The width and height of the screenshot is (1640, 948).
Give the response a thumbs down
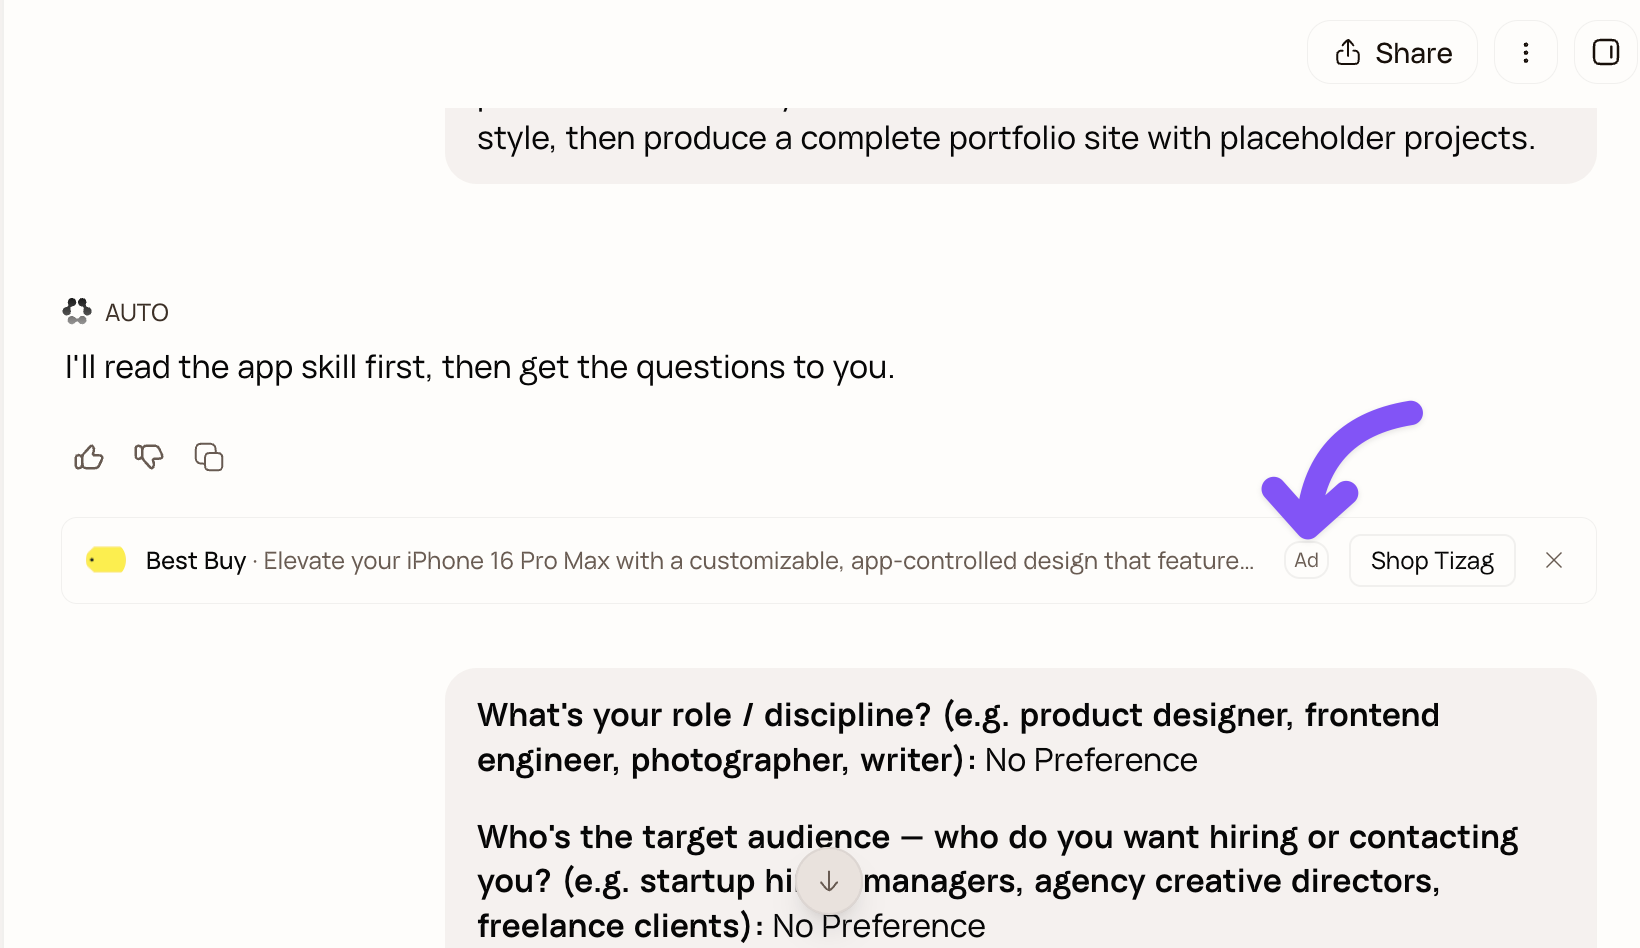click(149, 458)
